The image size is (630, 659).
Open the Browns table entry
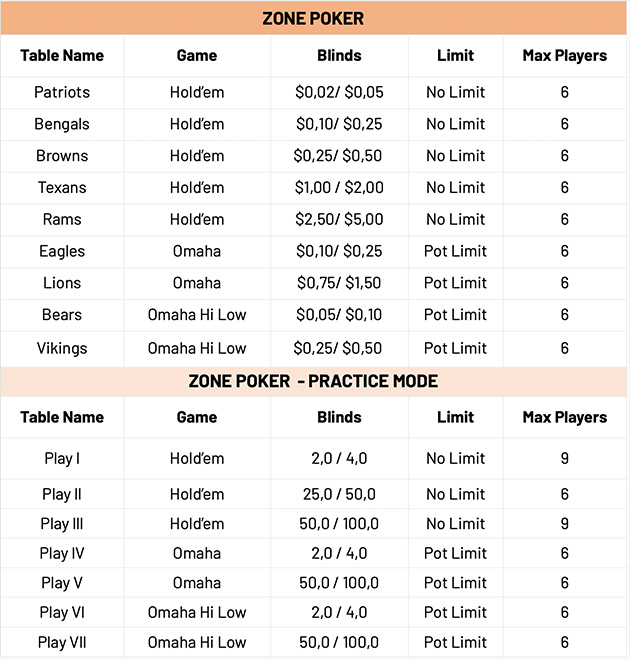pos(62,156)
